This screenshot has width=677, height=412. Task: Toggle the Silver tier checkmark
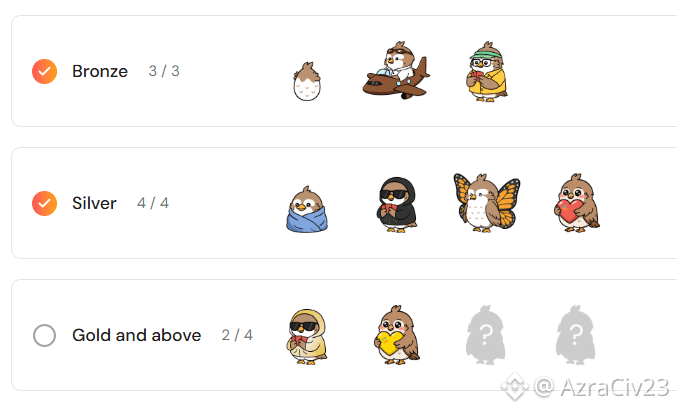point(44,203)
